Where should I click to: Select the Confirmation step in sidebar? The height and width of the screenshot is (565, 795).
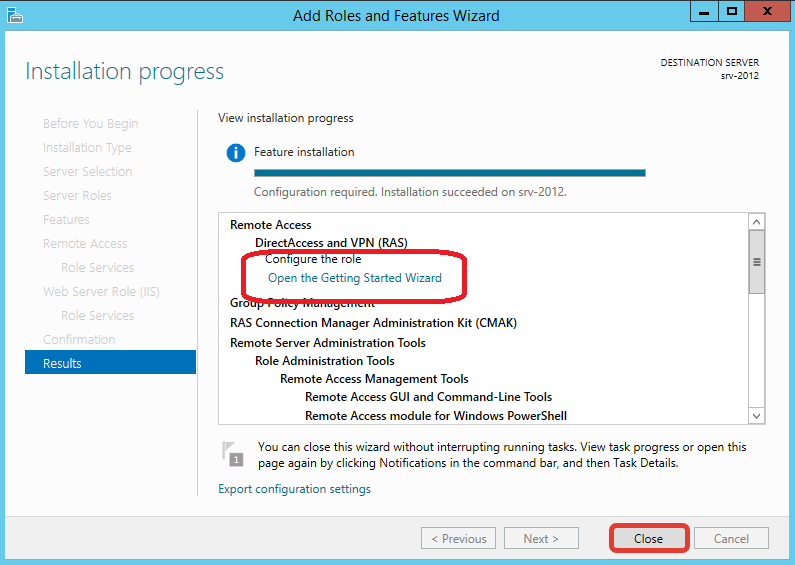tap(79, 339)
